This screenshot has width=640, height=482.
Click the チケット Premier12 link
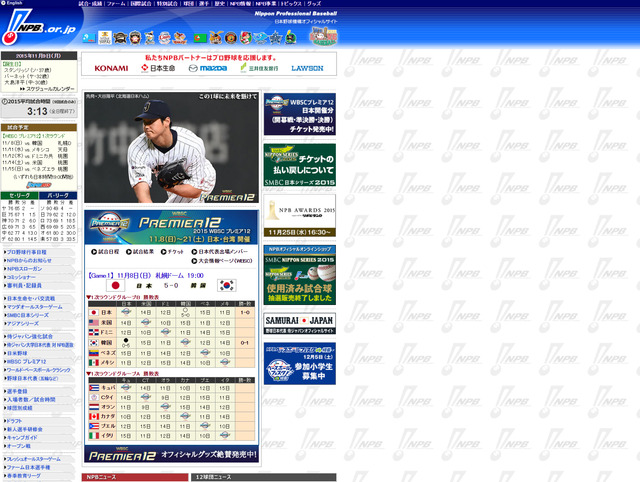pos(172,252)
